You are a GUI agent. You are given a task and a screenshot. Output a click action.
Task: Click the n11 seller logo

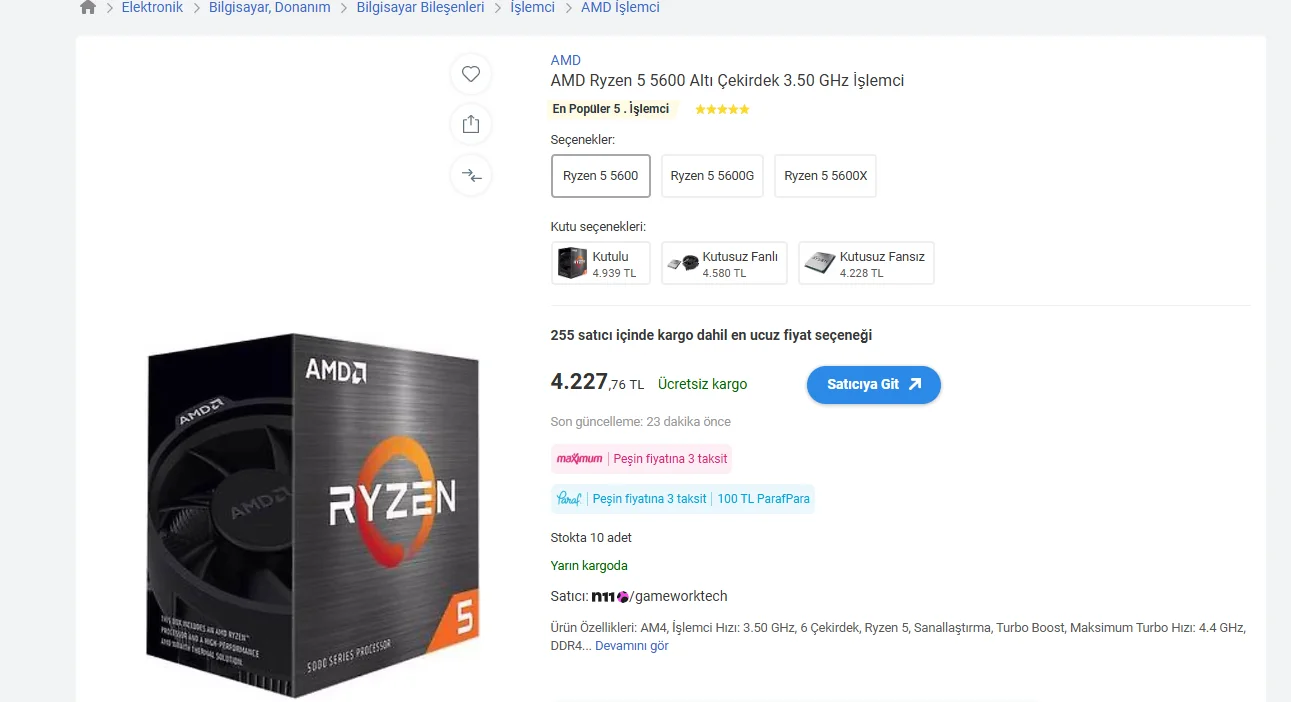coord(609,597)
